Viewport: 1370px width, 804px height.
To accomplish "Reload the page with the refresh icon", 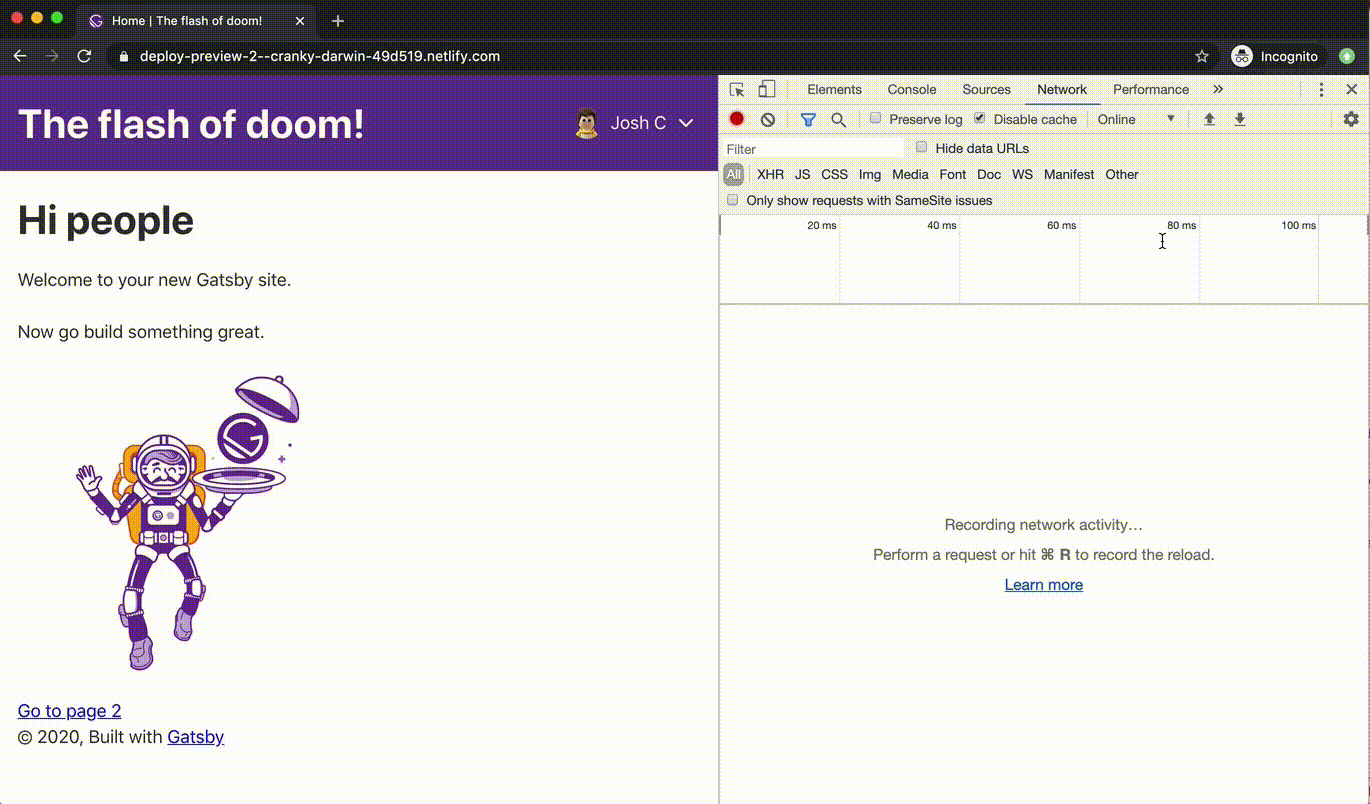I will [85, 56].
